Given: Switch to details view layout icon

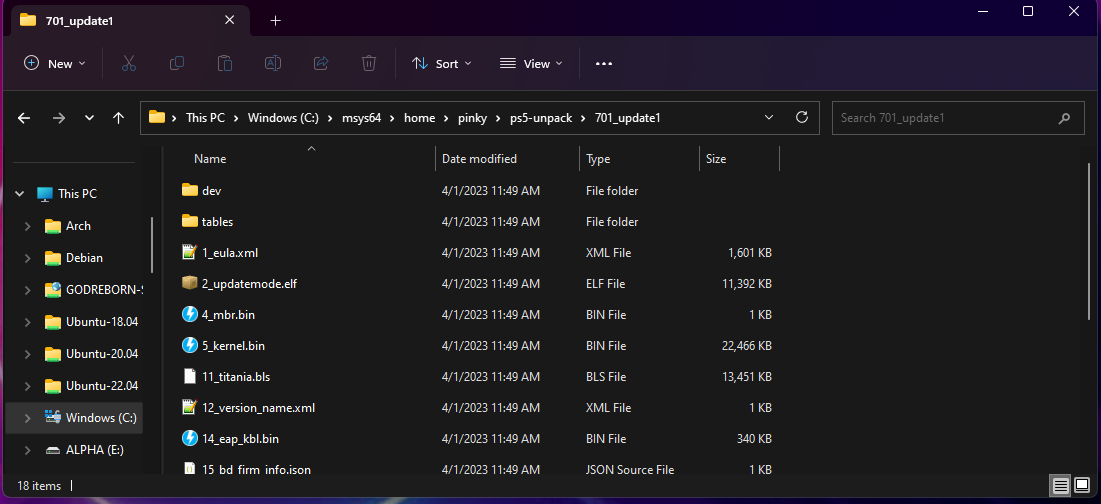Looking at the screenshot, I should tap(1060, 485).
